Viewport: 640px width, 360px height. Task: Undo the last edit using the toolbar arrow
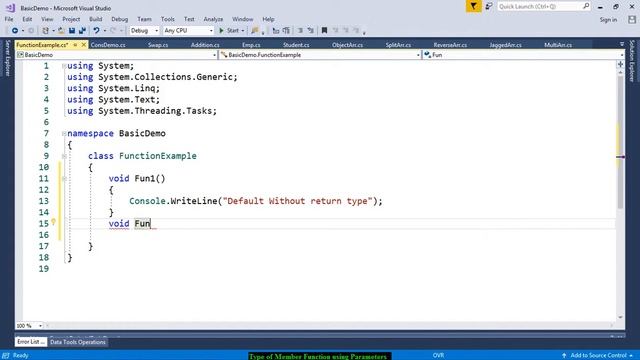point(96,31)
